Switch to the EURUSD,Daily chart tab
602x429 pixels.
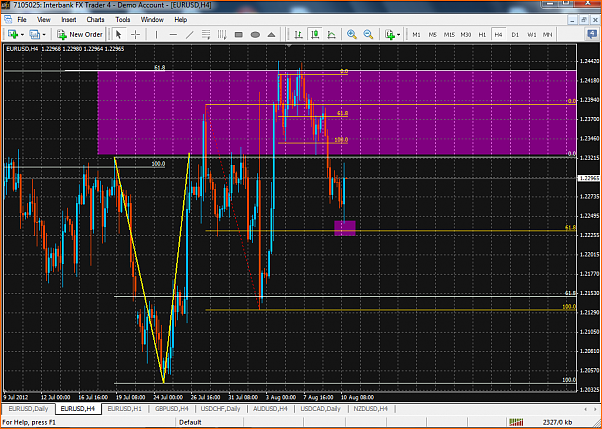[29, 409]
